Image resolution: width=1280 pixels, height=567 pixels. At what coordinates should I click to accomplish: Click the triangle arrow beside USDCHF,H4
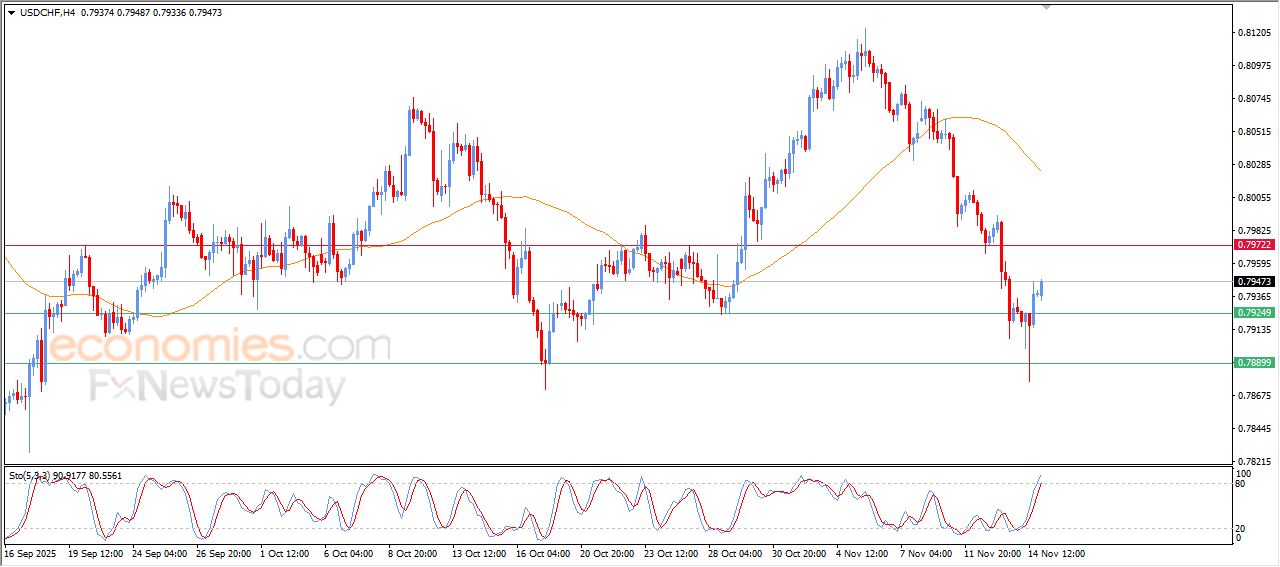pos(11,12)
